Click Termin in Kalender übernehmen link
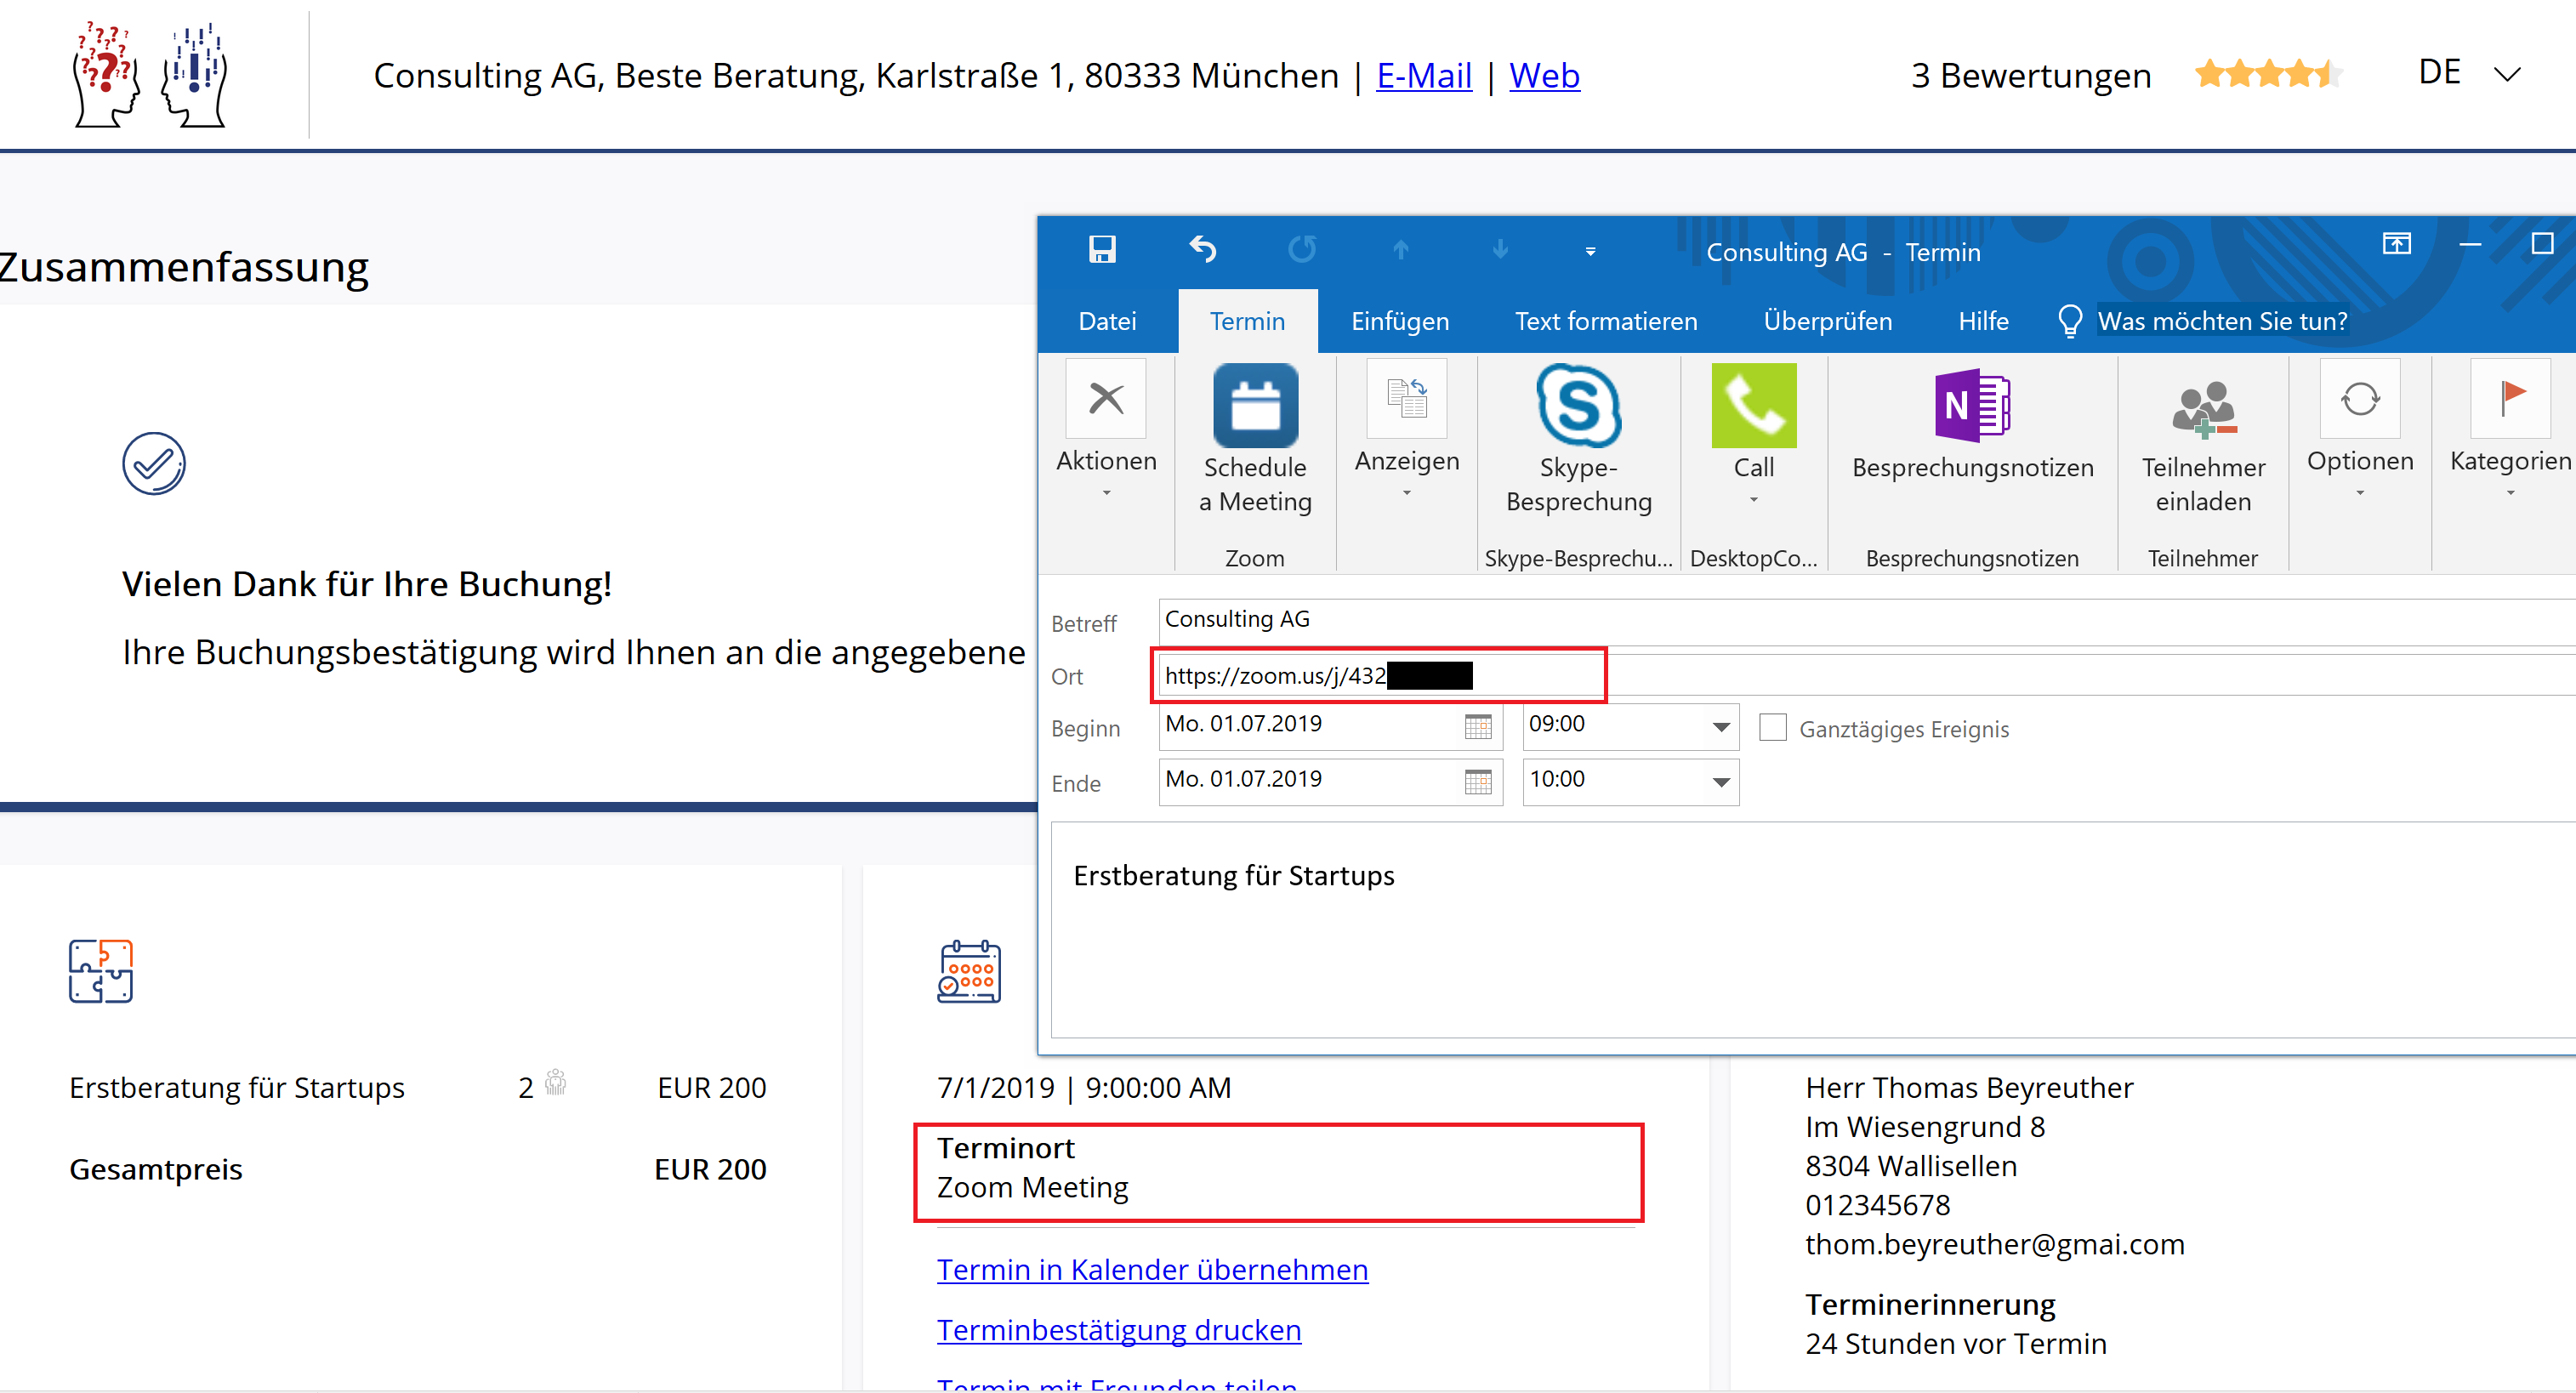 (x=1152, y=1270)
